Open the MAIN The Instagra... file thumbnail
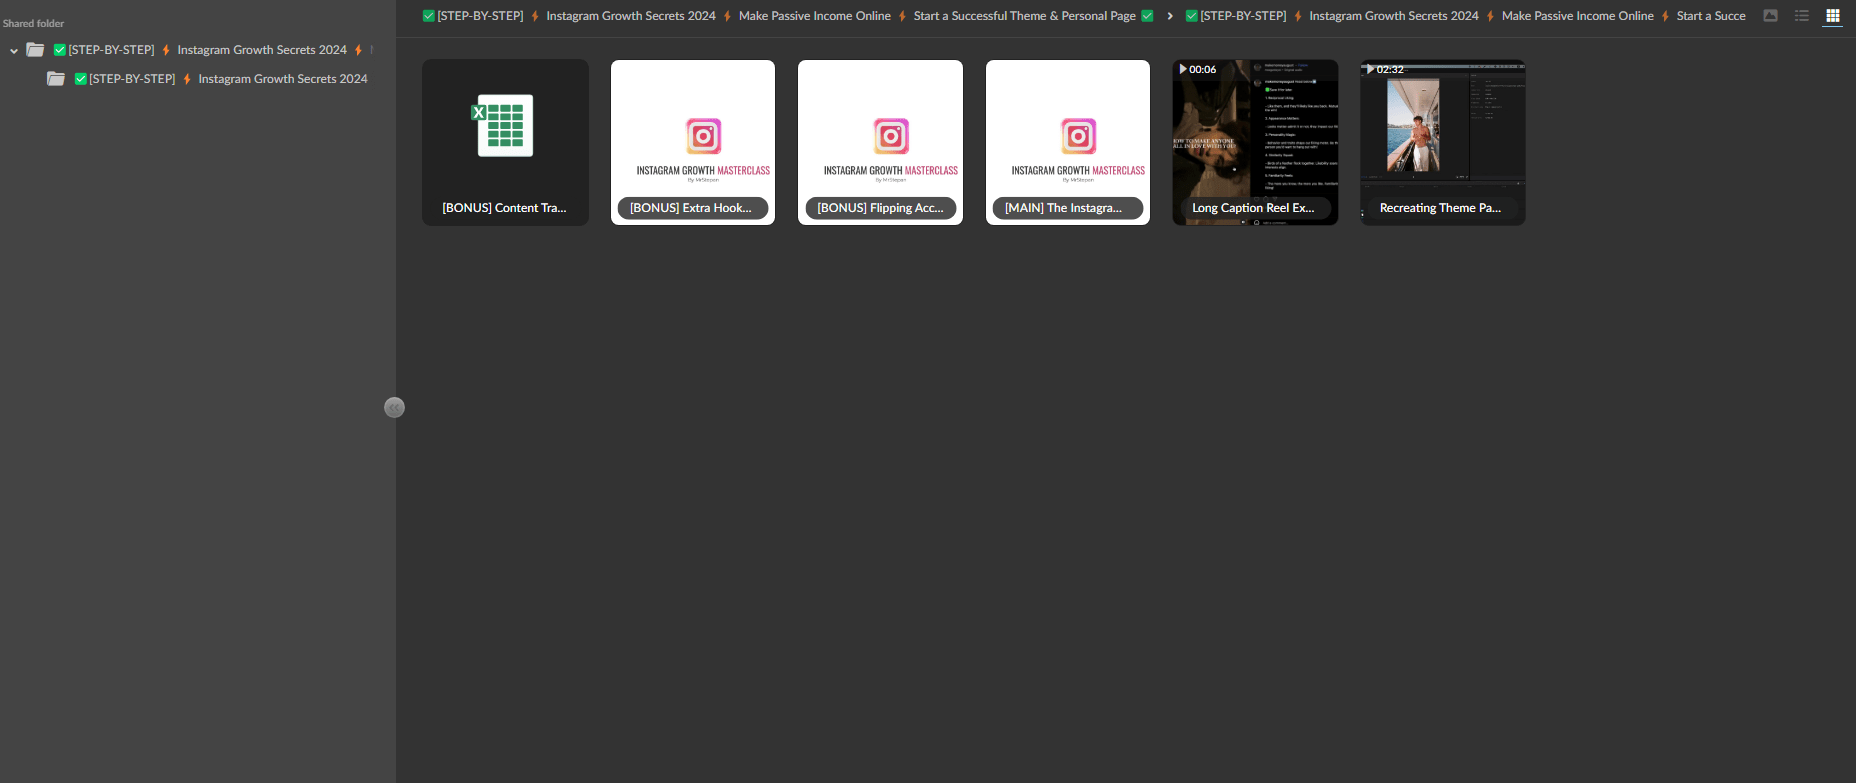The height and width of the screenshot is (783, 1856). (x=1068, y=142)
